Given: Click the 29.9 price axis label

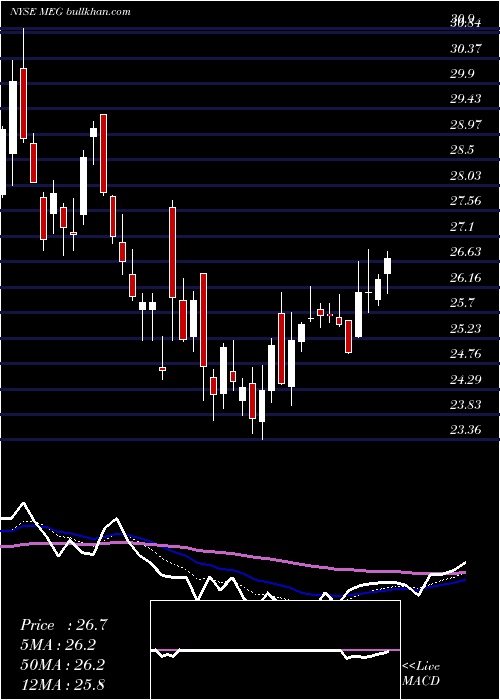Looking at the screenshot, I should [462, 74].
